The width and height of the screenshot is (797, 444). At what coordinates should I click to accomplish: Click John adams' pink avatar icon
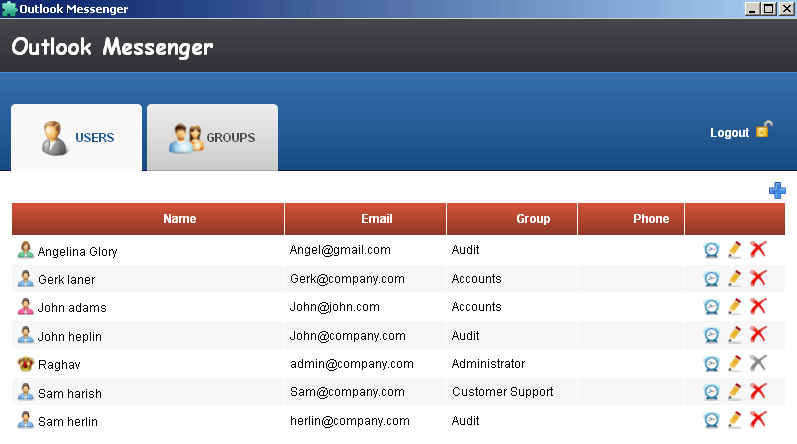point(25,306)
